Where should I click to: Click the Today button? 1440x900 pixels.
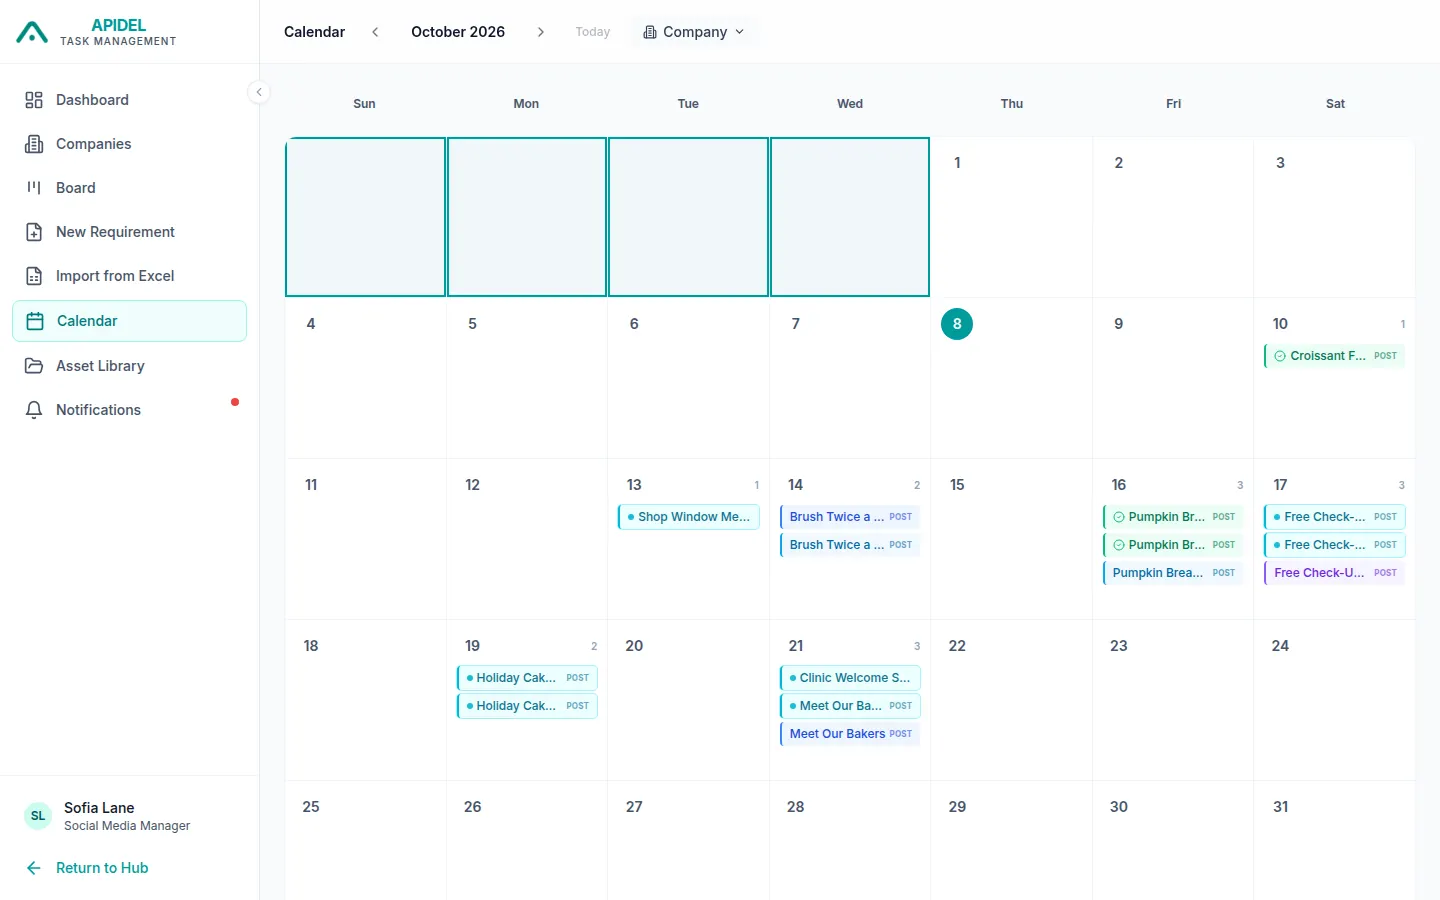593,32
